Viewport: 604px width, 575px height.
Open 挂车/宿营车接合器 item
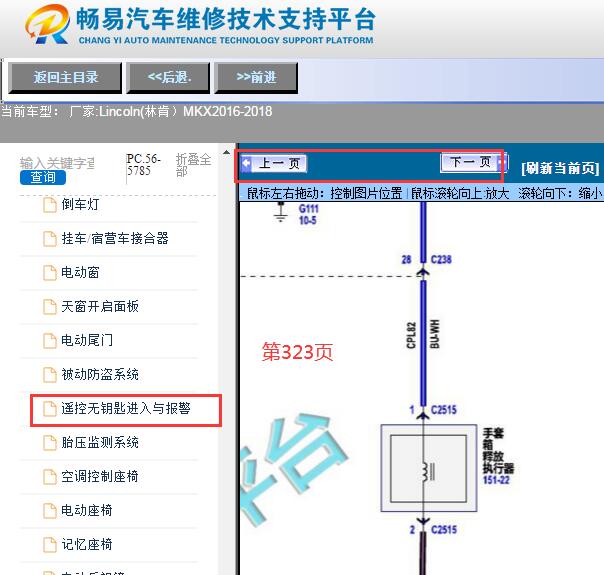click(115, 238)
